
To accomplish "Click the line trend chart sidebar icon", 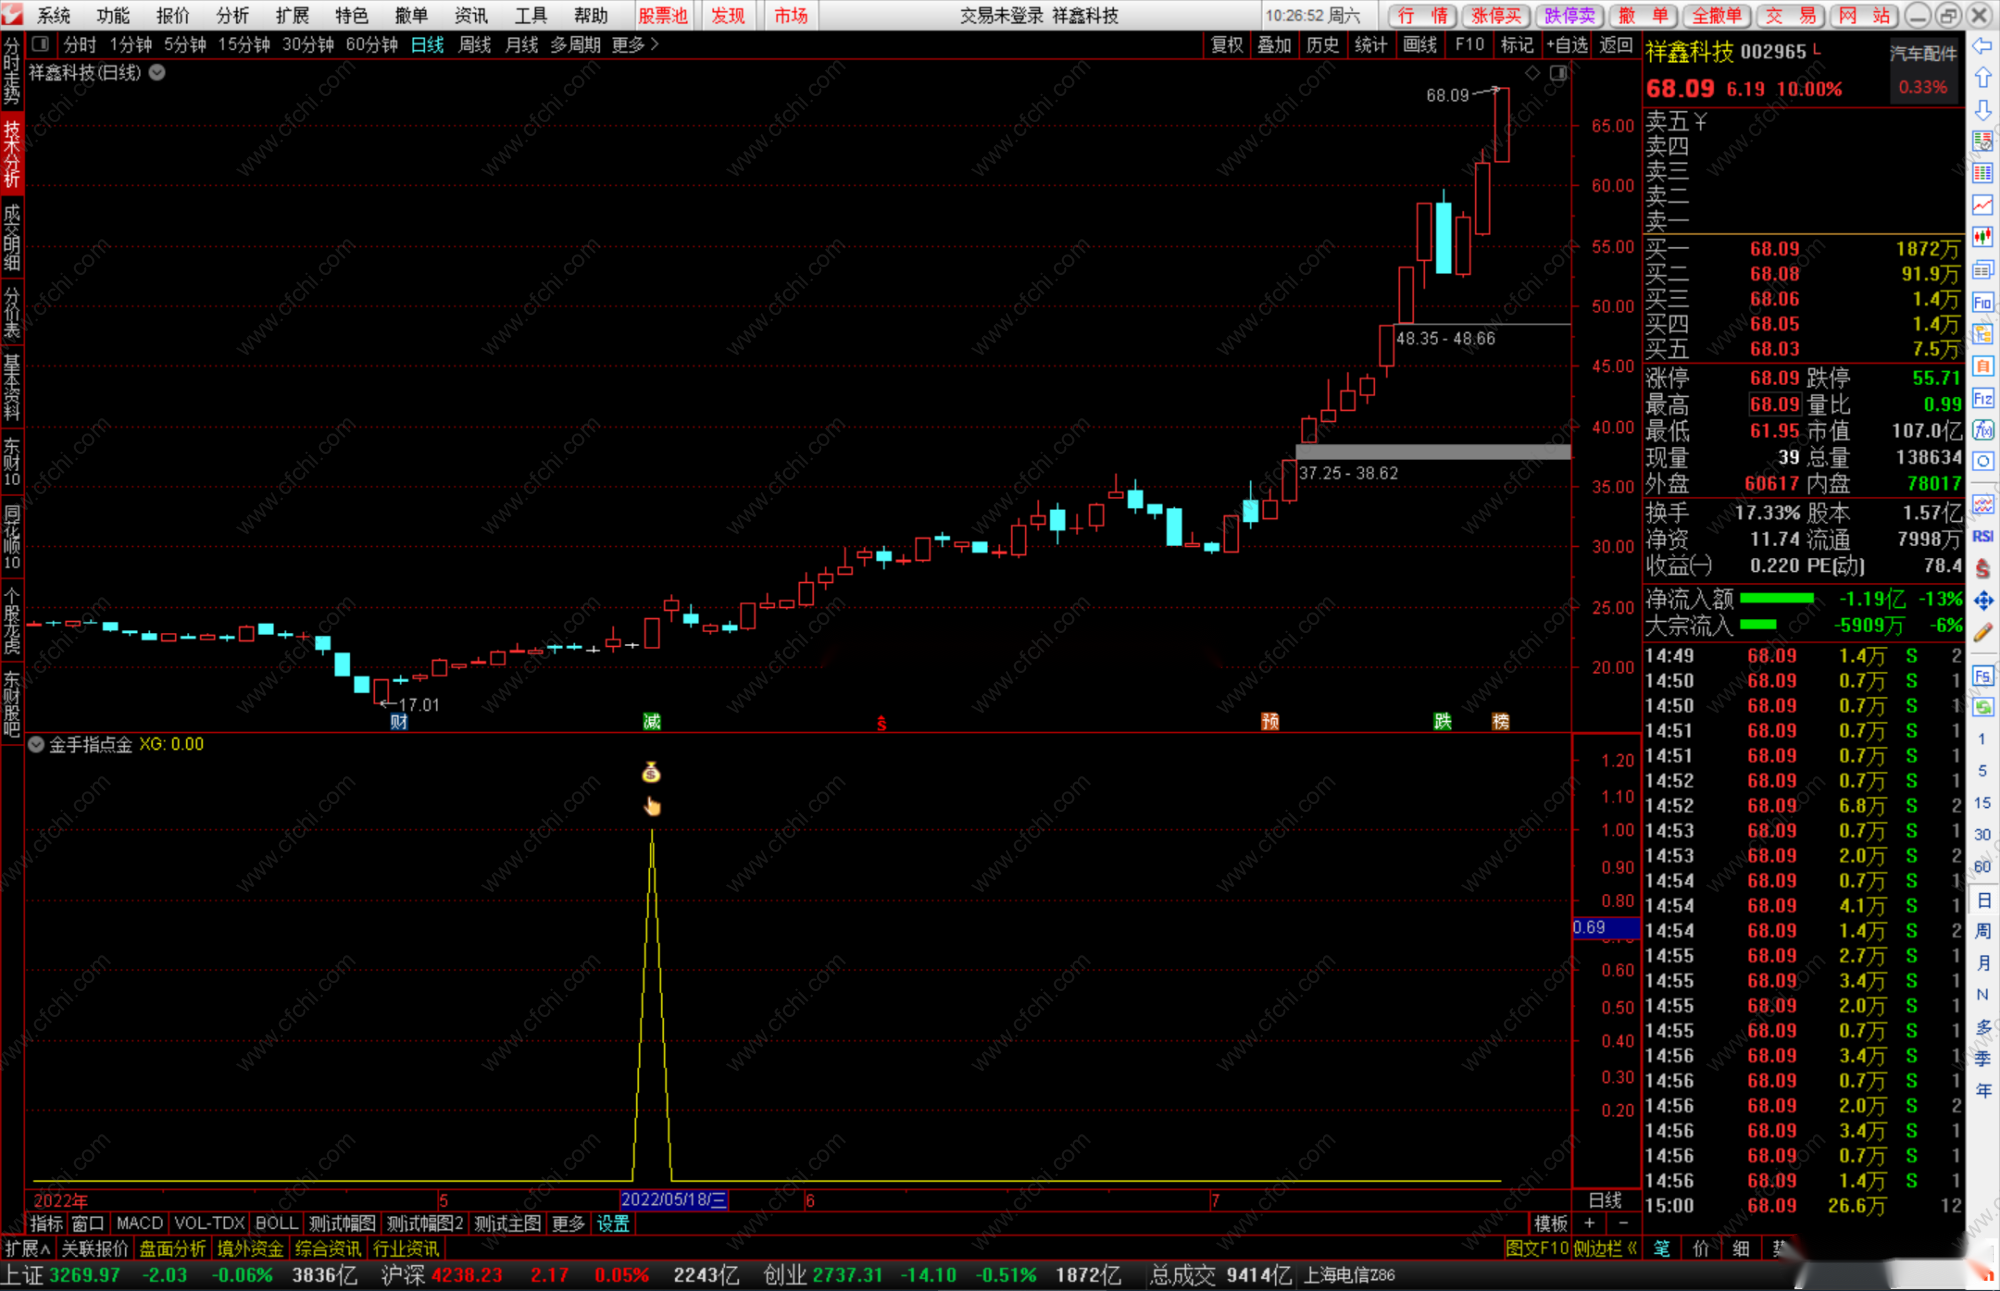I will click(x=1982, y=205).
